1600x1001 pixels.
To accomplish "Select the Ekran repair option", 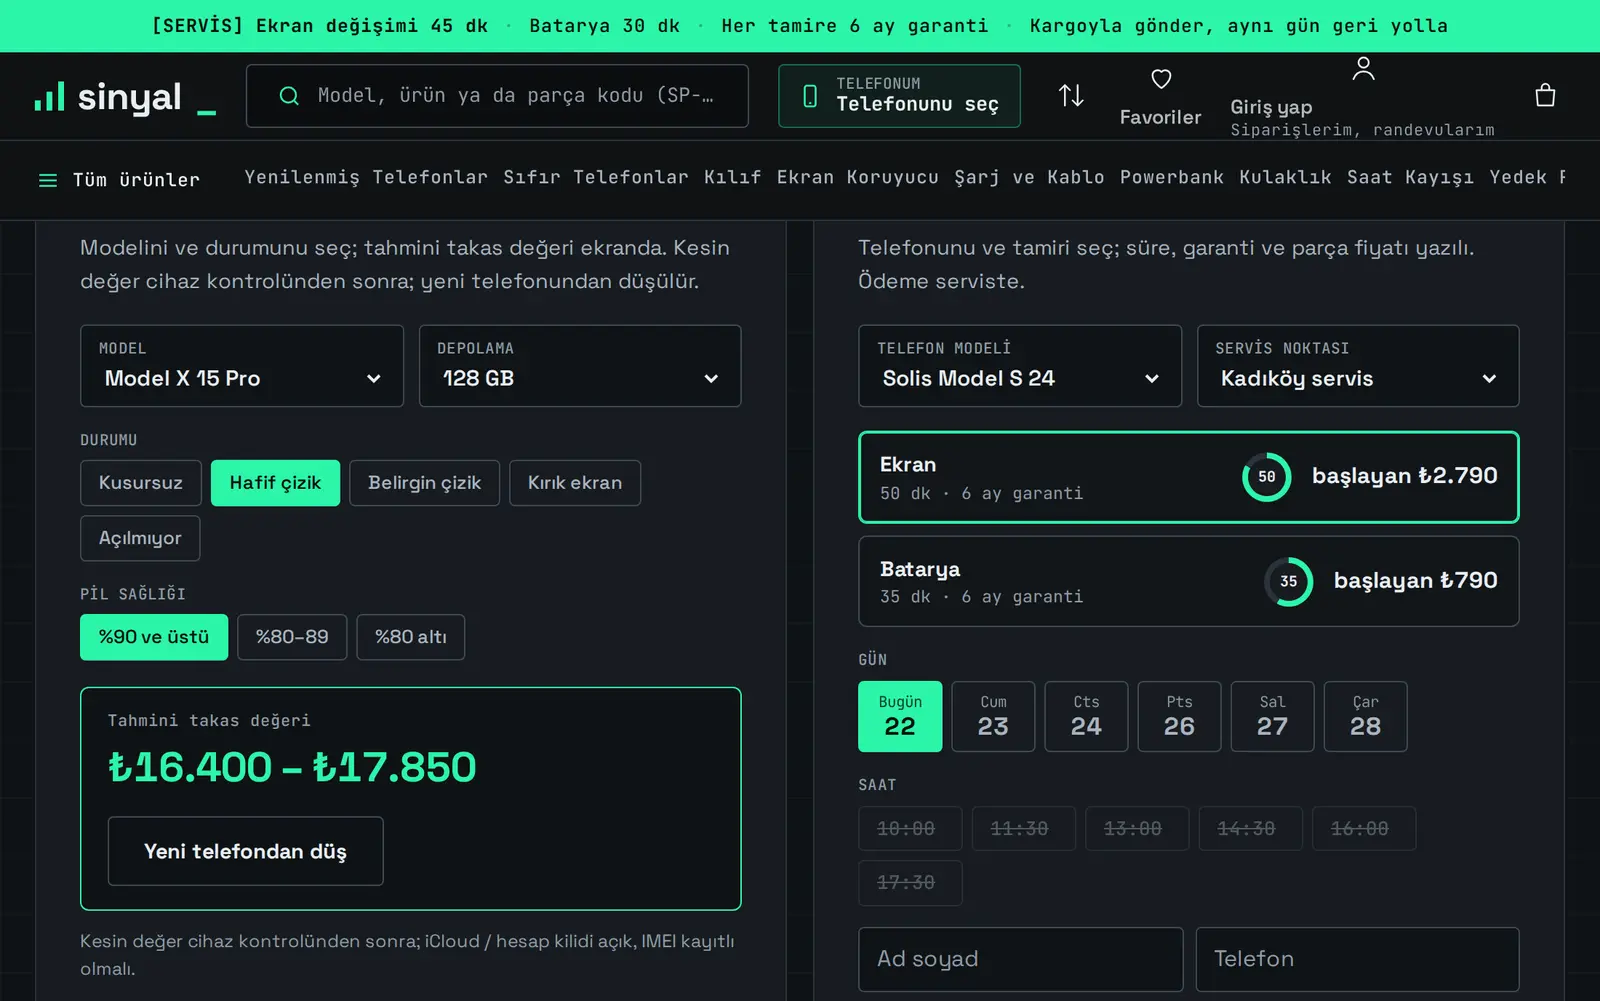I will click(x=1189, y=478).
